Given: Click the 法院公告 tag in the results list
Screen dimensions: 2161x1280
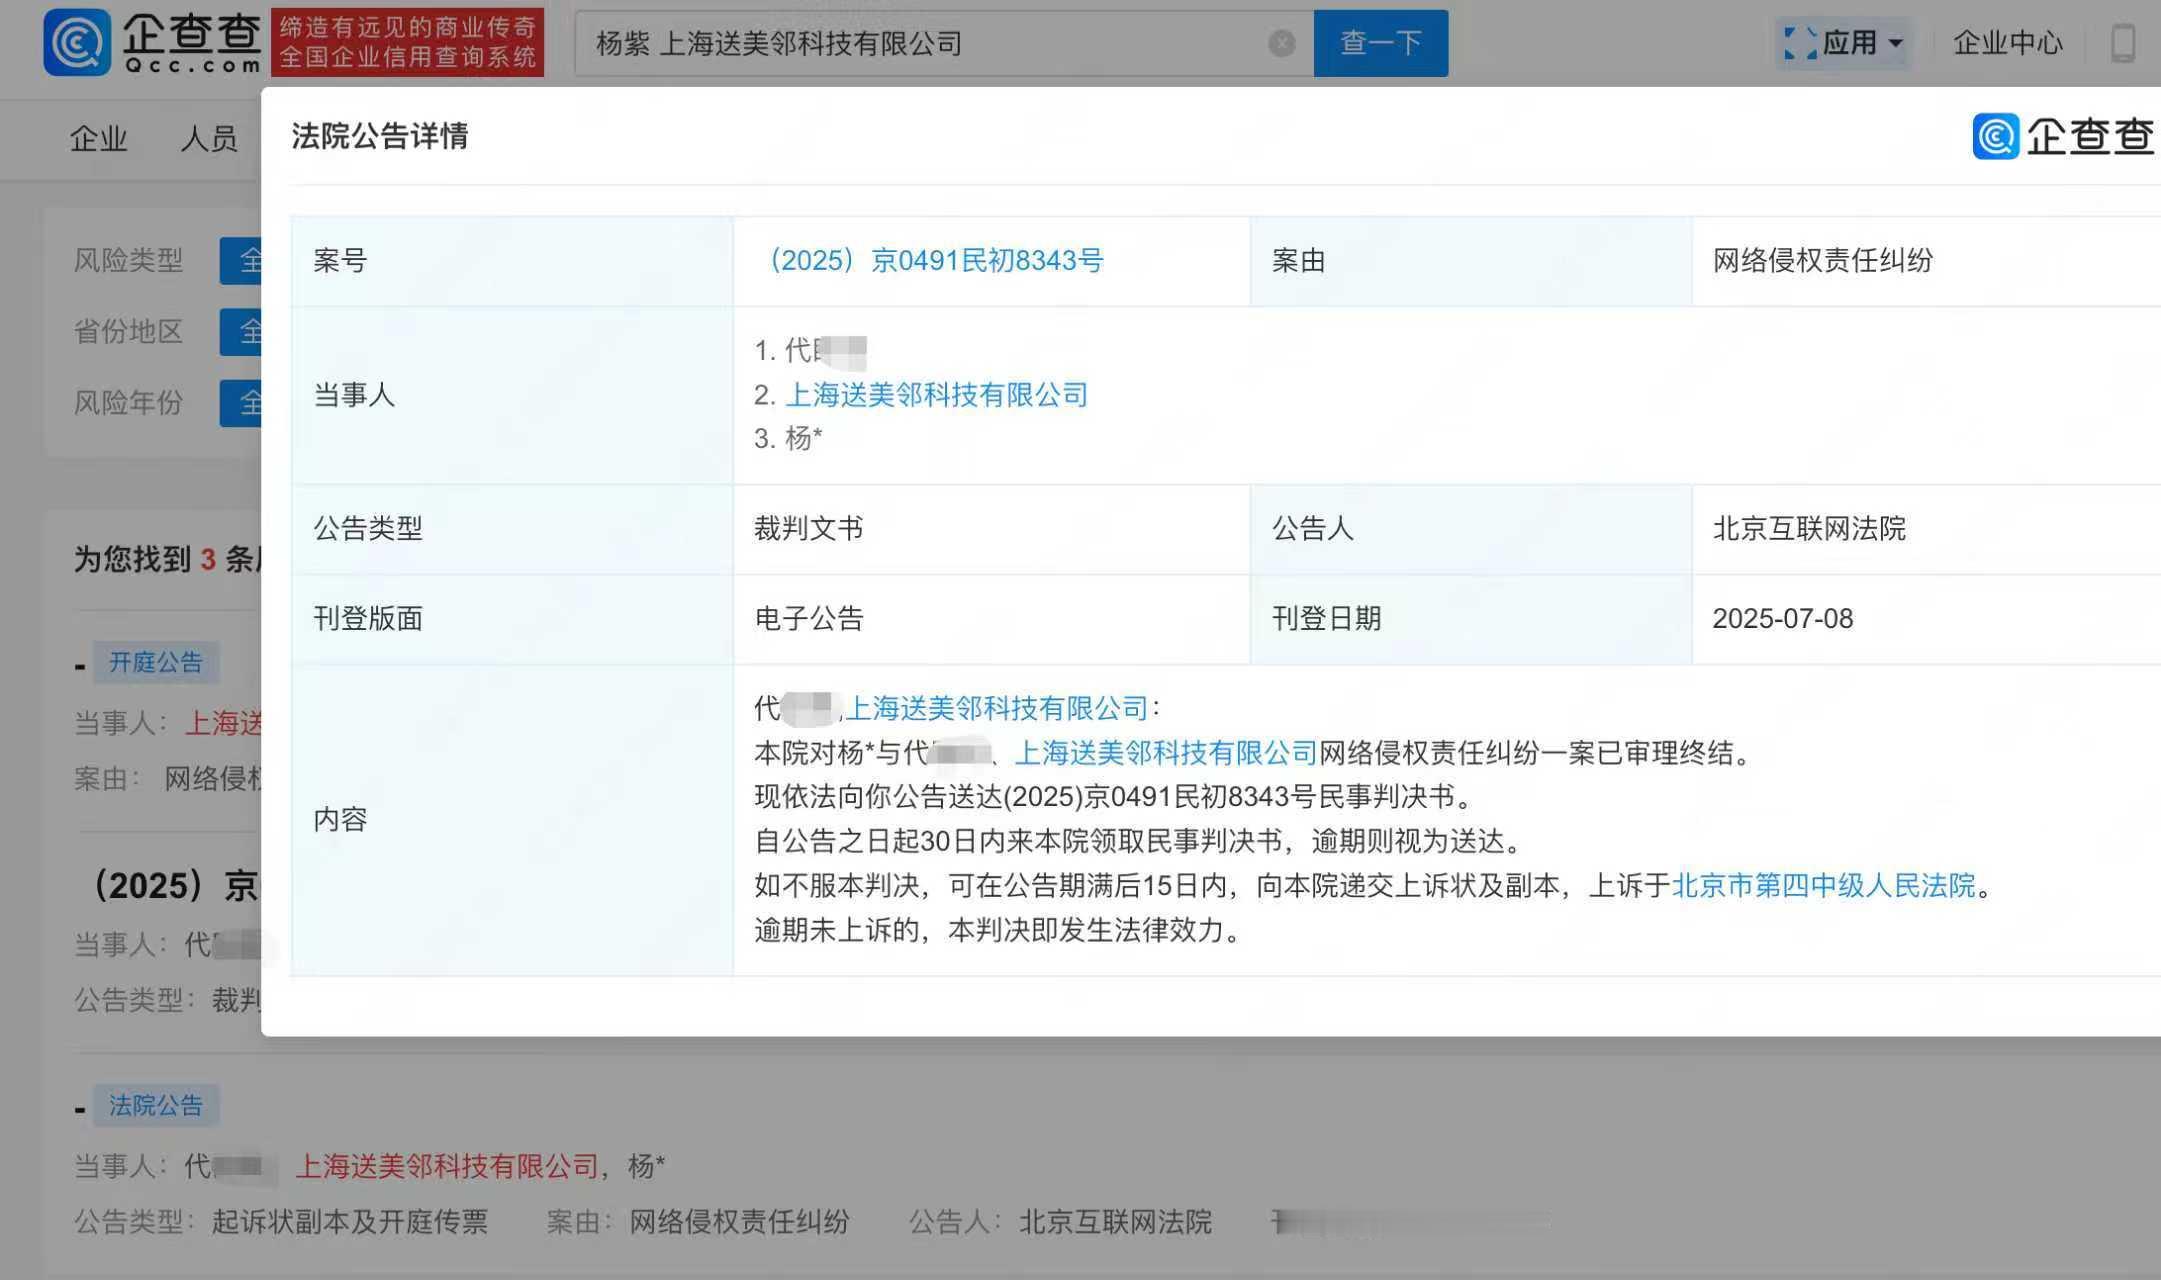Looking at the screenshot, I should pos(155,1105).
